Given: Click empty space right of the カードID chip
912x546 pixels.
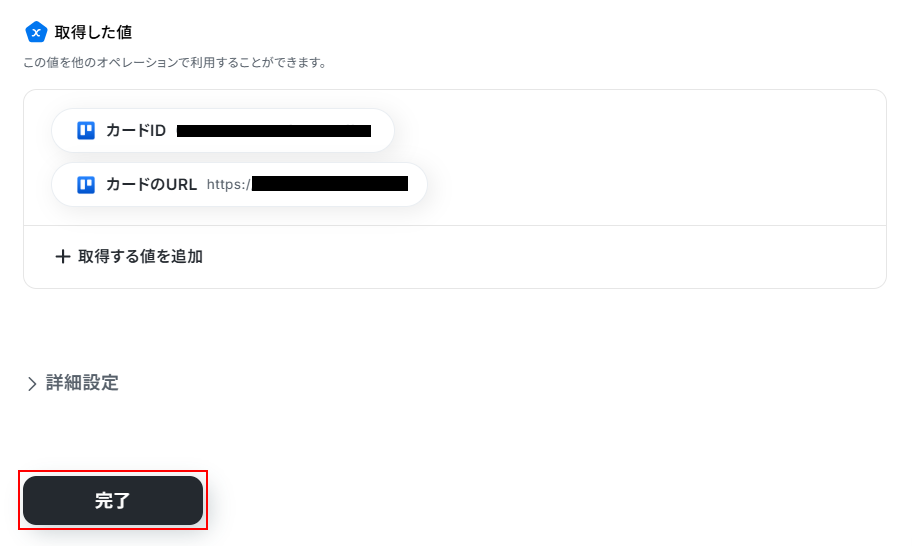Looking at the screenshot, I should pyautogui.click(x=640, y=130).
